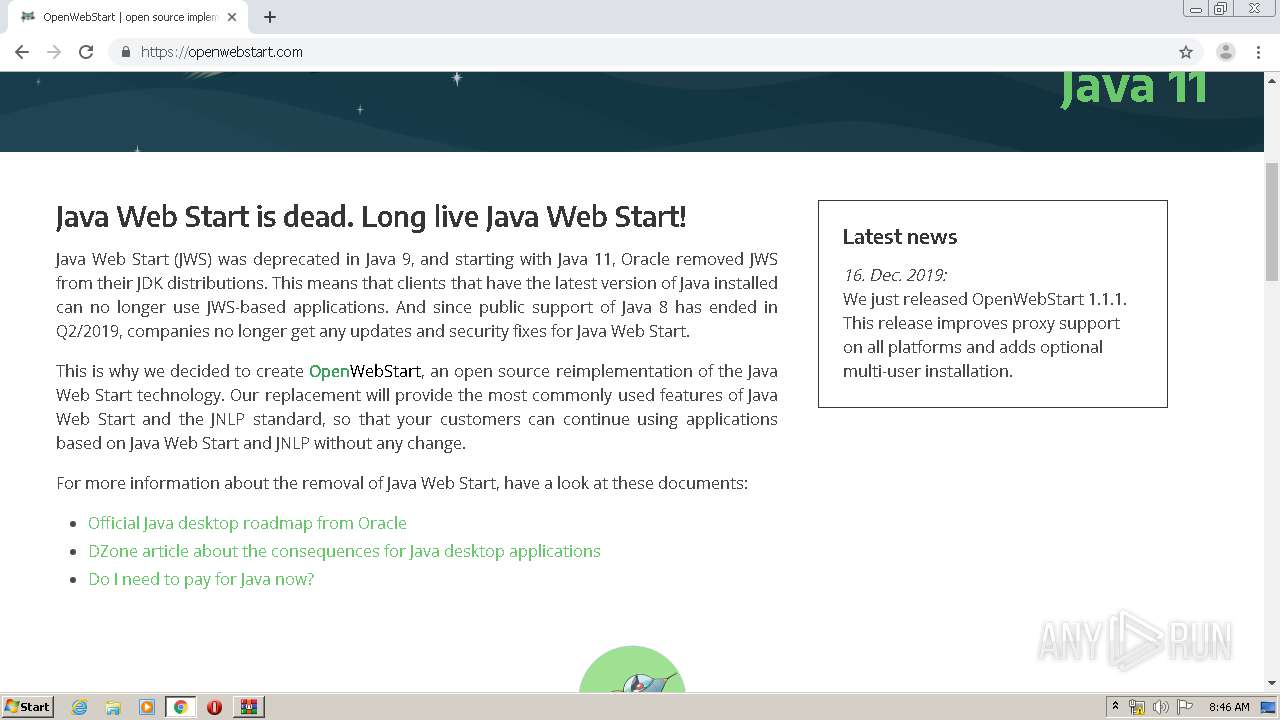
Task: Open 'Do I need to pay for Java now?' link
Action: [201, 579]
